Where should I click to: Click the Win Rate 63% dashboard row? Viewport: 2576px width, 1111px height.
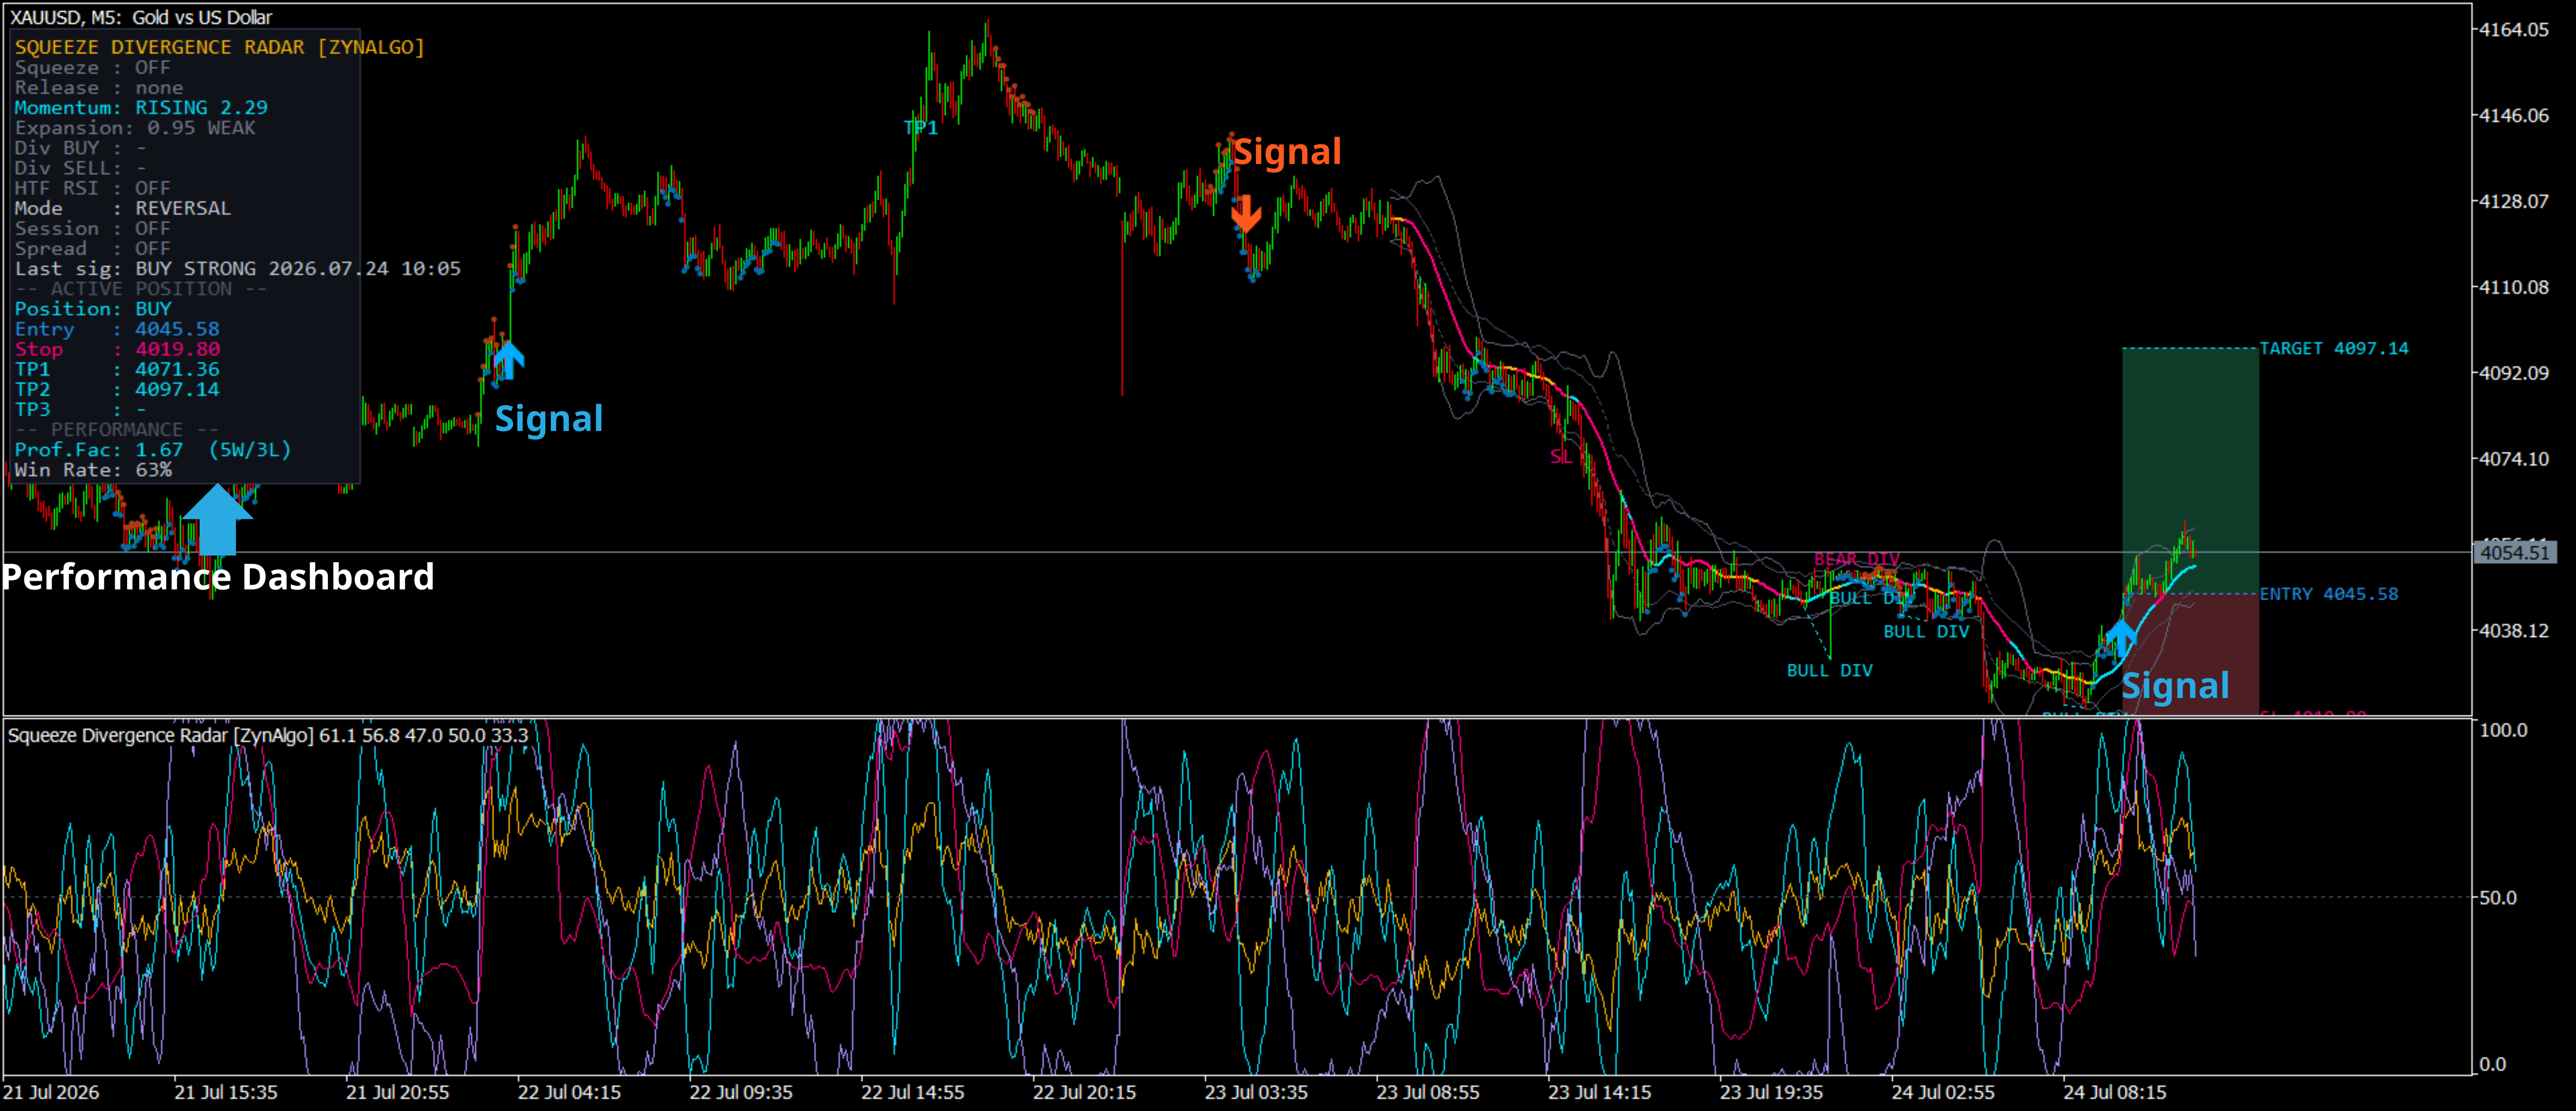93,470
